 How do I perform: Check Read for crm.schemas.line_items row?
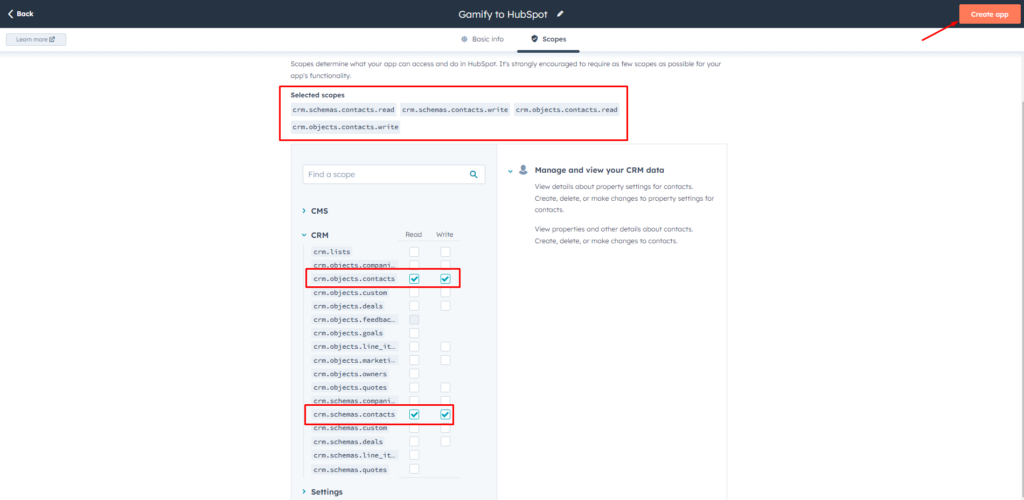(414, 455)
